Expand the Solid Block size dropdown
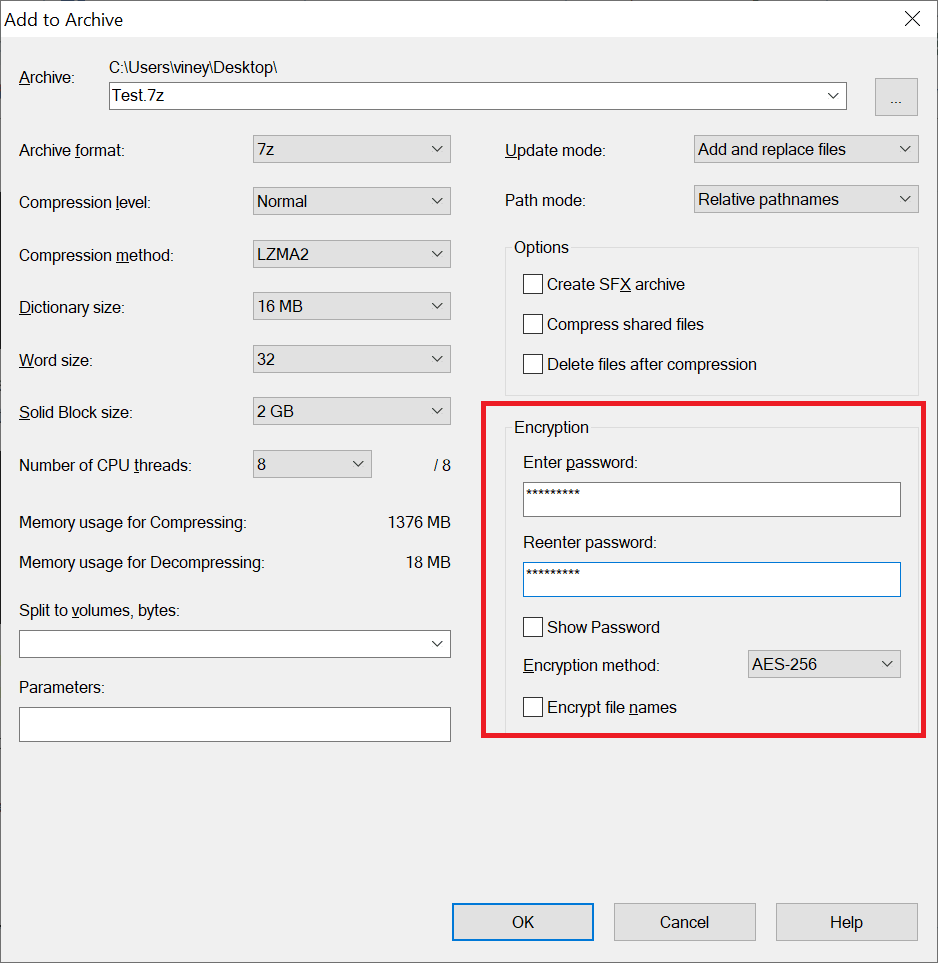Screen dimensions: 938x963 coord(351,410)
